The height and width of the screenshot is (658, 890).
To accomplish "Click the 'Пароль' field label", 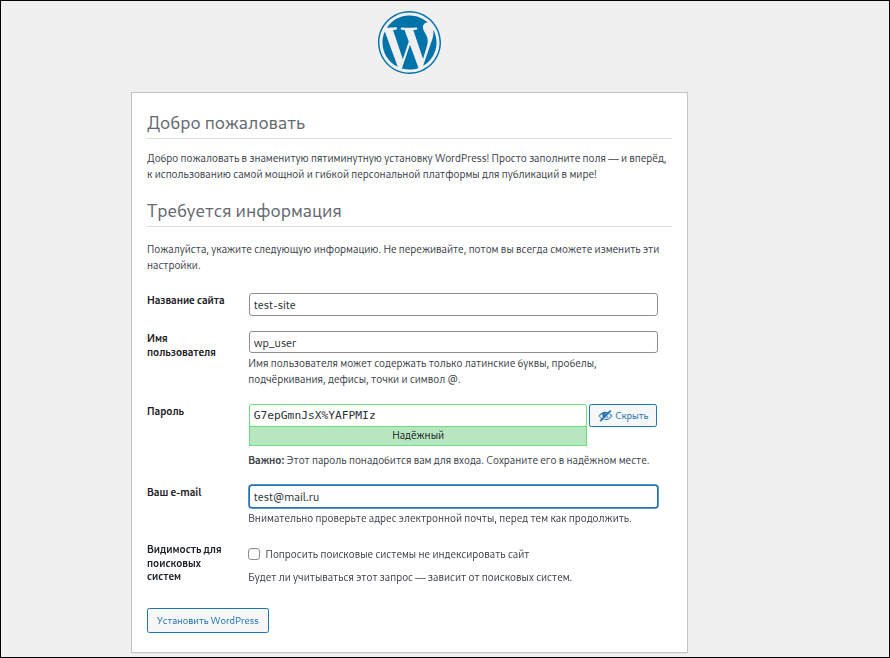I will pos(165,411).
